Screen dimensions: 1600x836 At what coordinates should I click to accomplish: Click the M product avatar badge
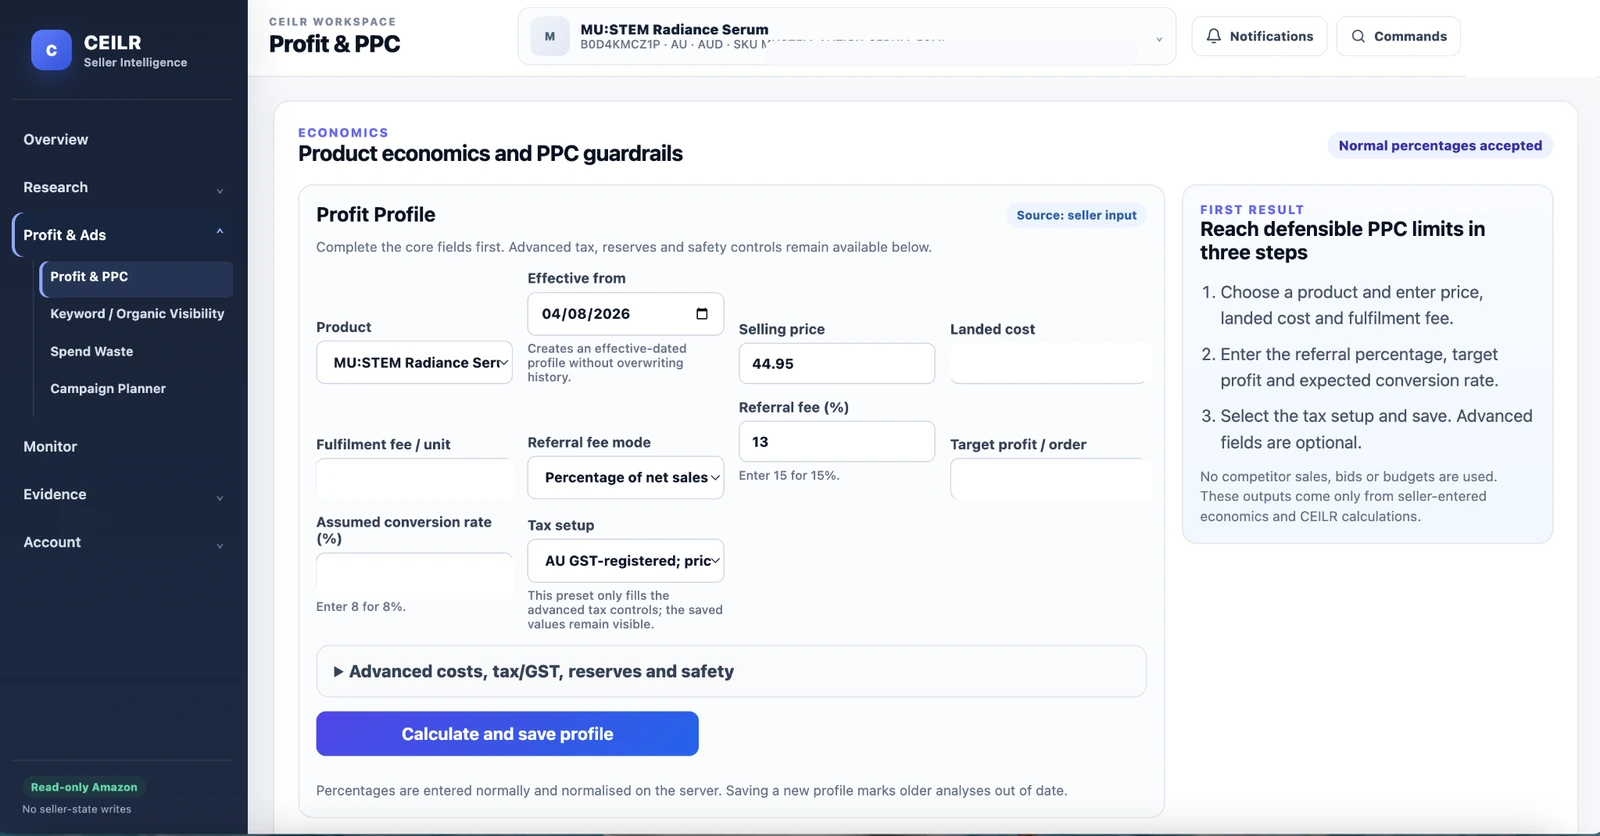pos(549,37)
